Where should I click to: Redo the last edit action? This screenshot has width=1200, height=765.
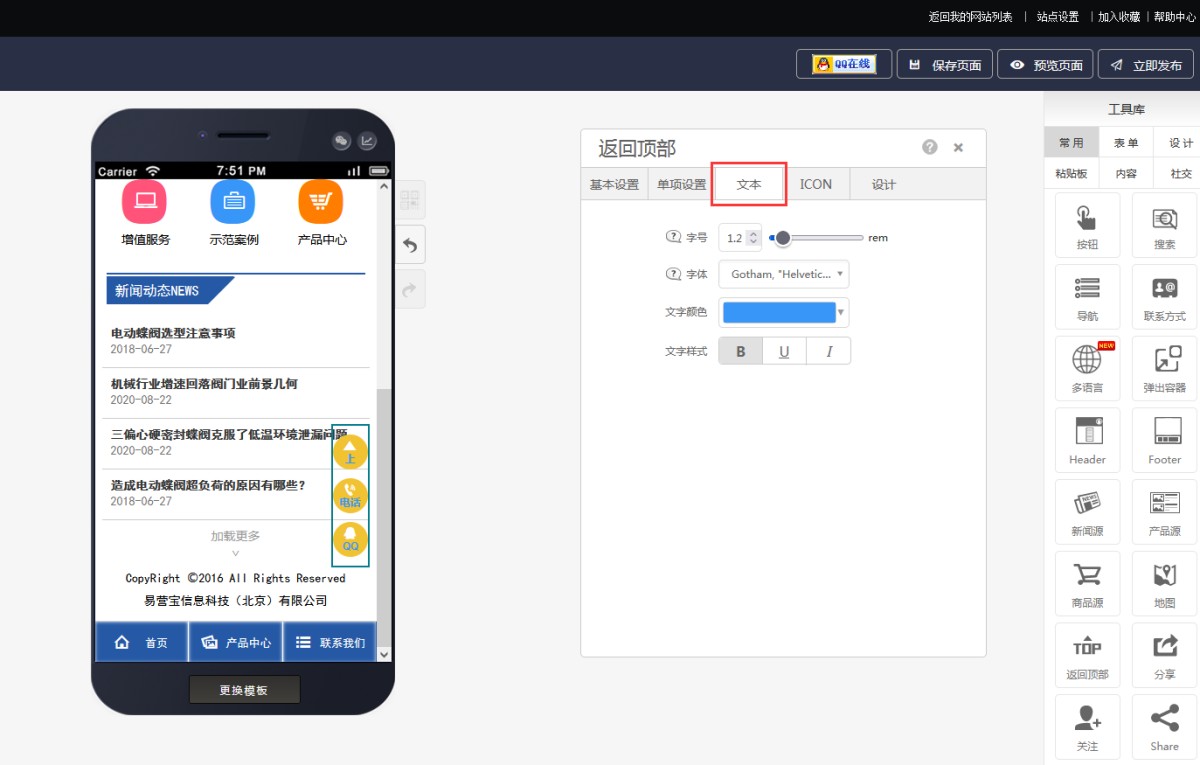coord(410,289)
